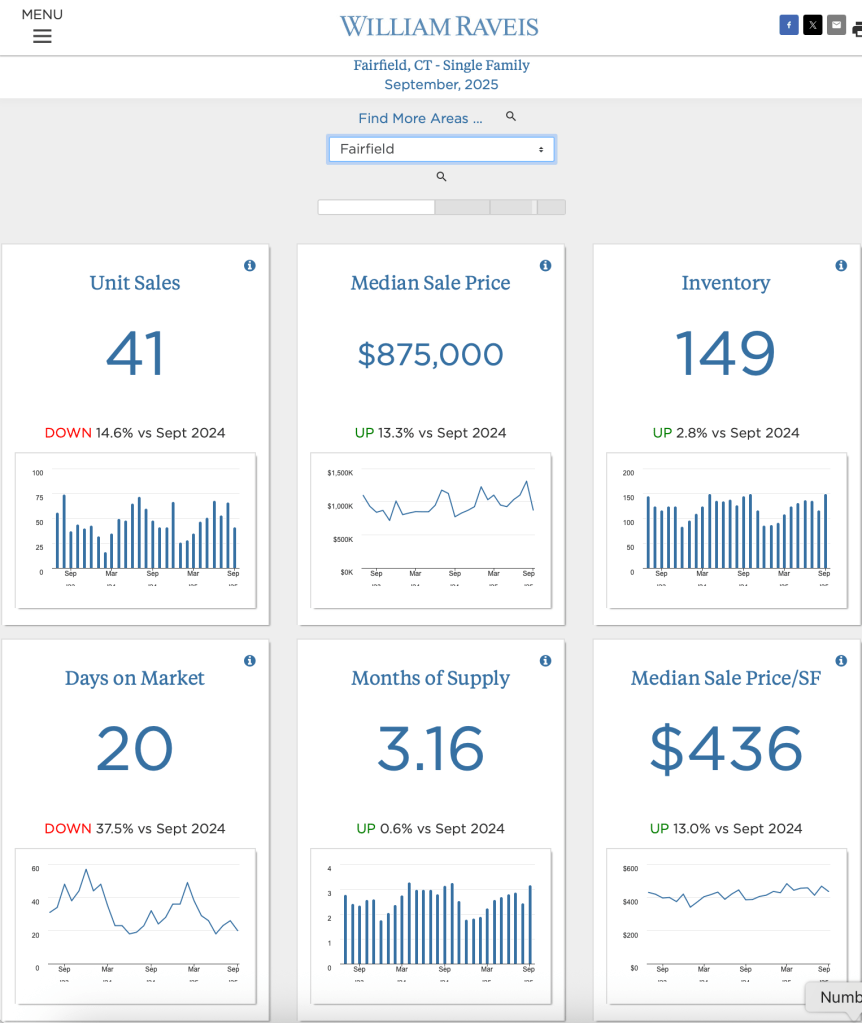Open info icon on Unit Sales card
Image resolution: width=862 pixels, height=1023 pixels.
[x=250, y=265]
